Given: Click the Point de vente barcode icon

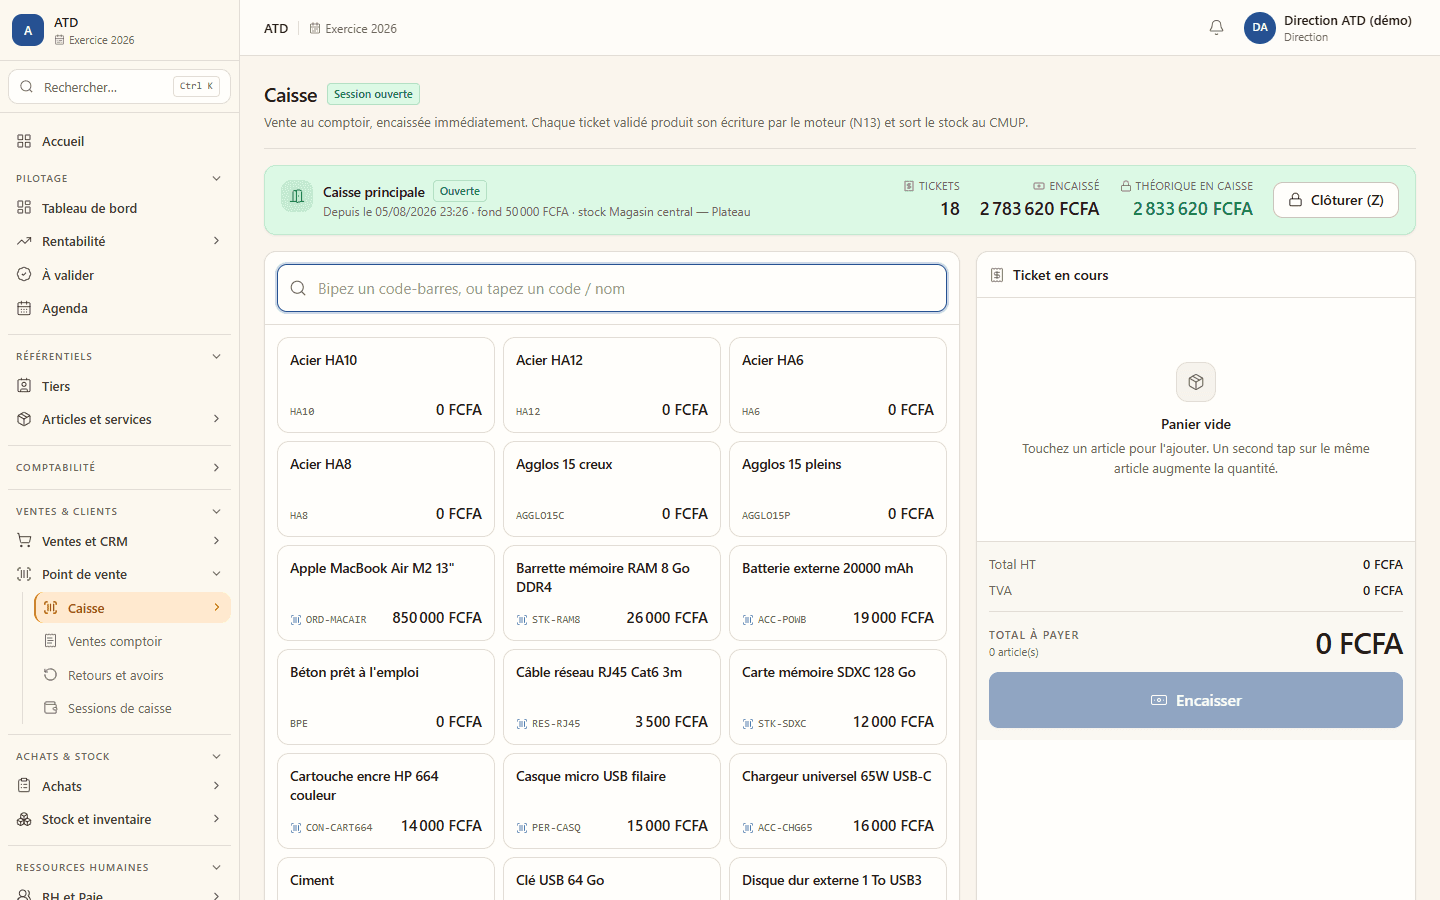Looking at the screenshot, I should click(24, 574).
